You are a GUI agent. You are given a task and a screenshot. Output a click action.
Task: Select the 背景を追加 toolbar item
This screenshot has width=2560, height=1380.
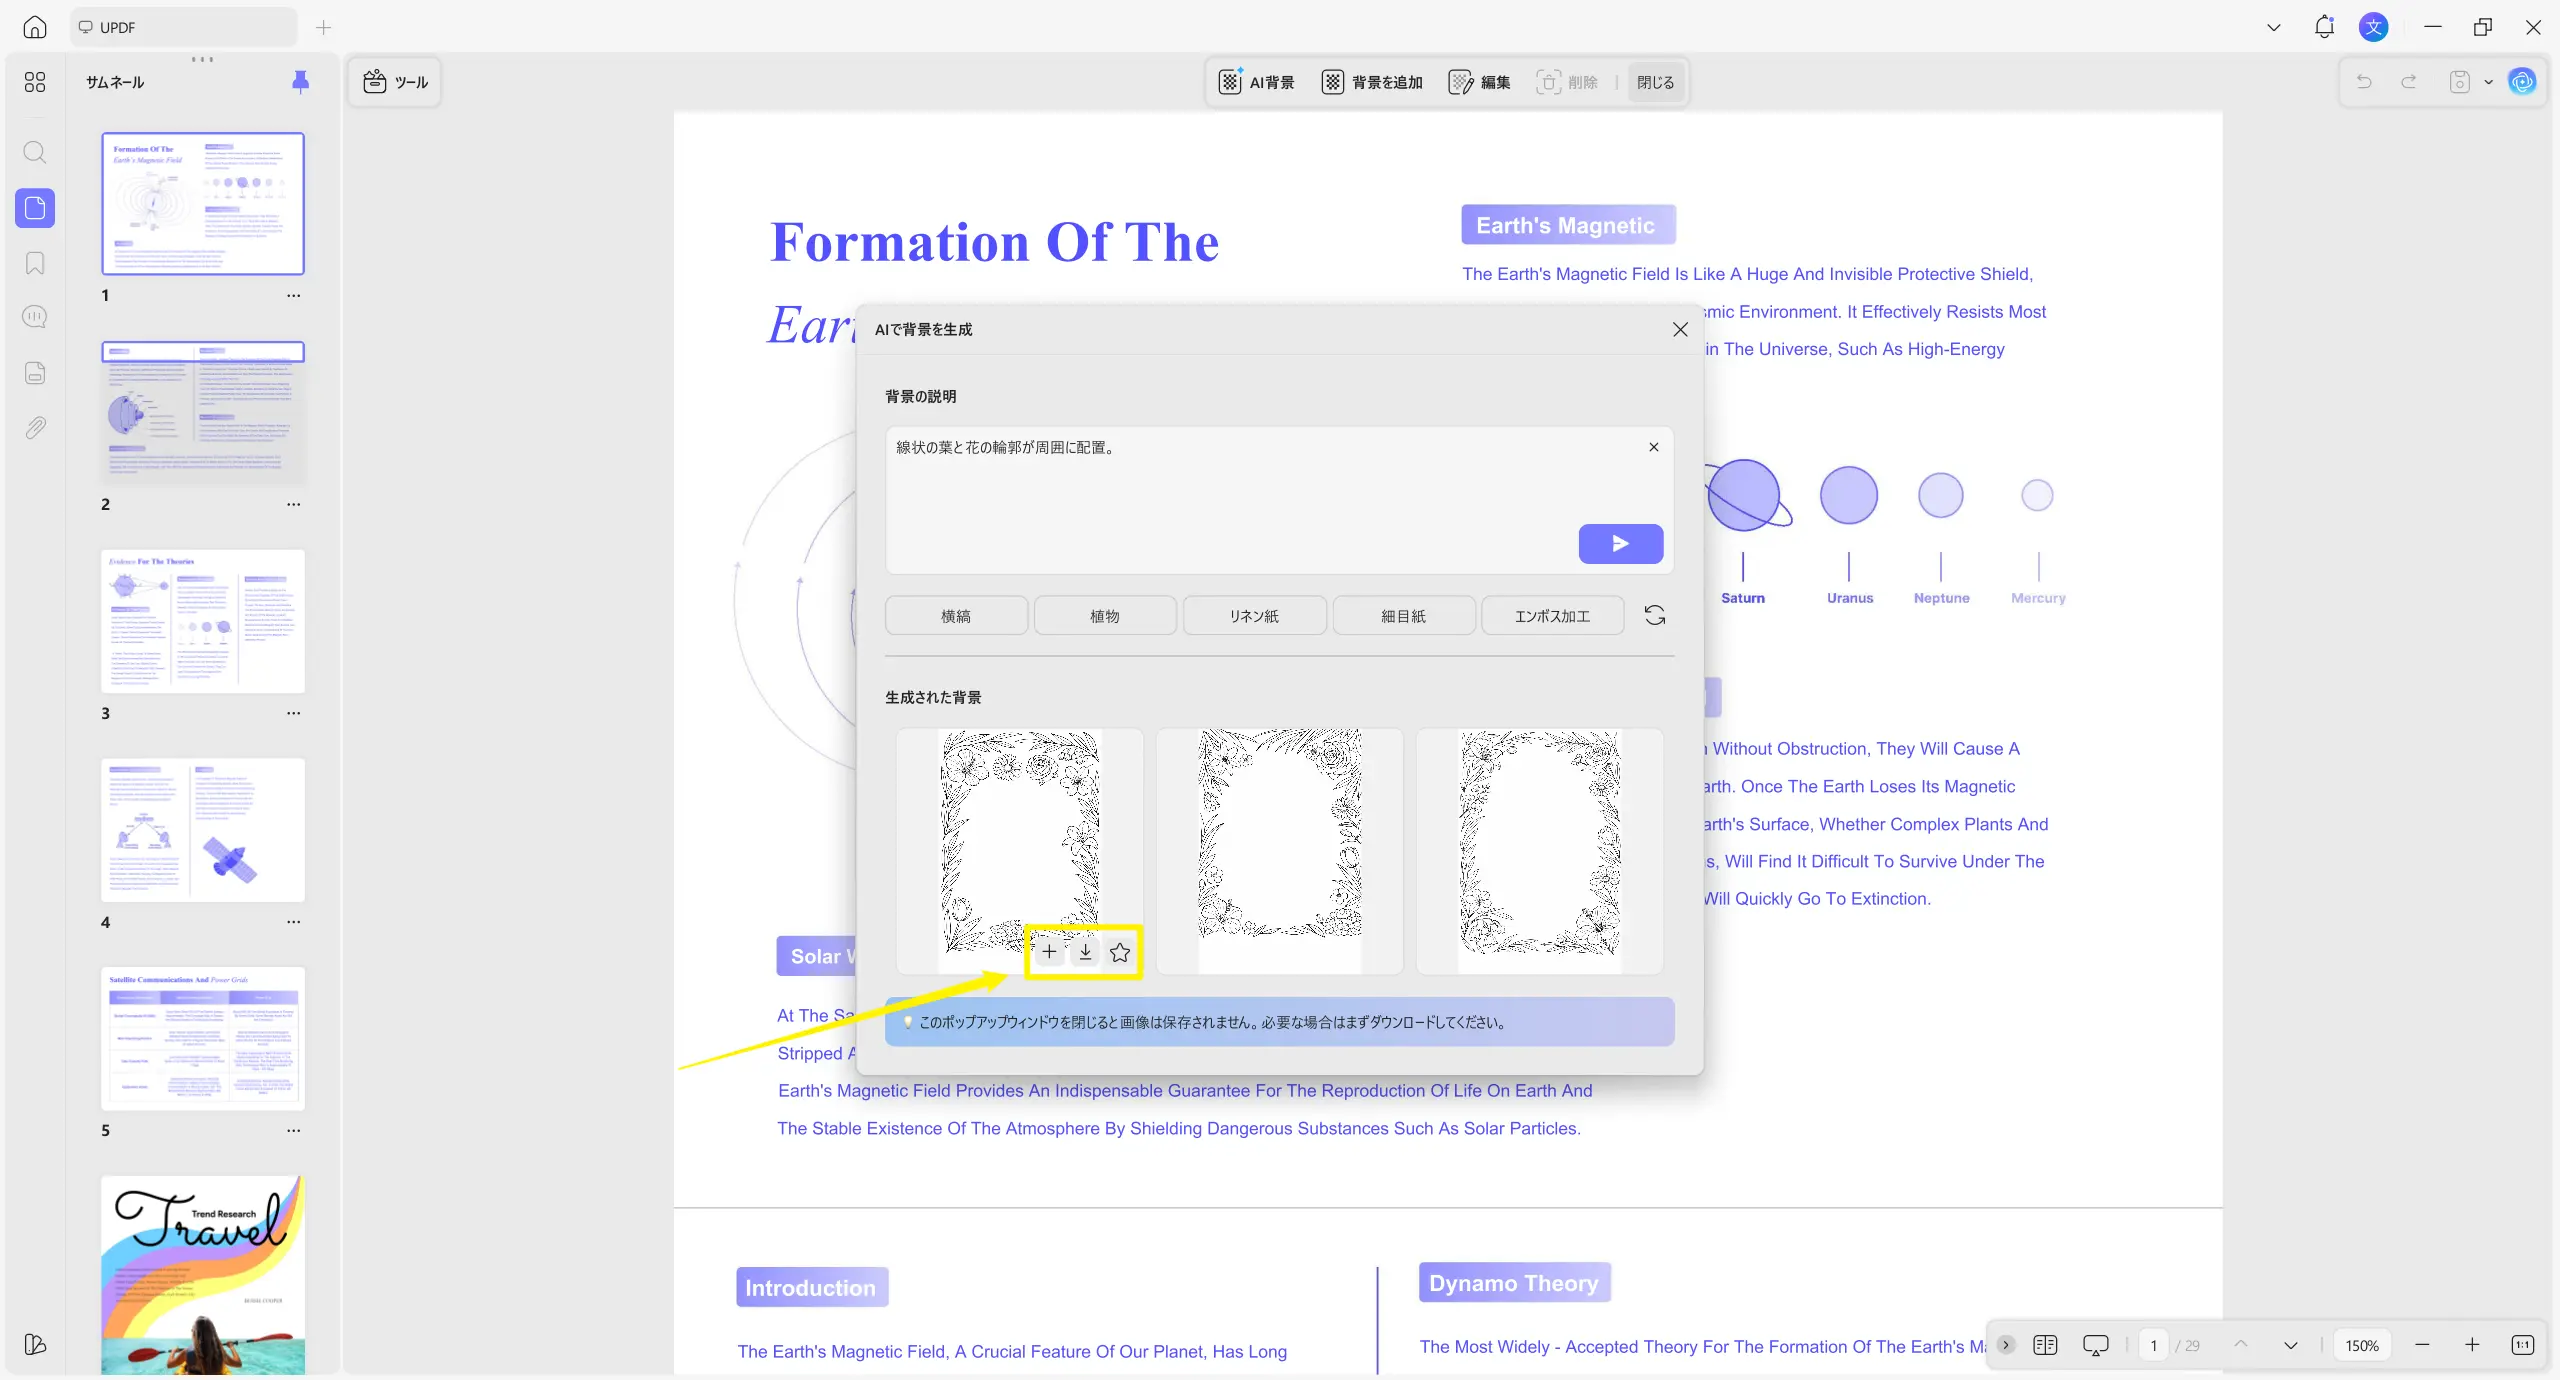(x=1372, y=82)
